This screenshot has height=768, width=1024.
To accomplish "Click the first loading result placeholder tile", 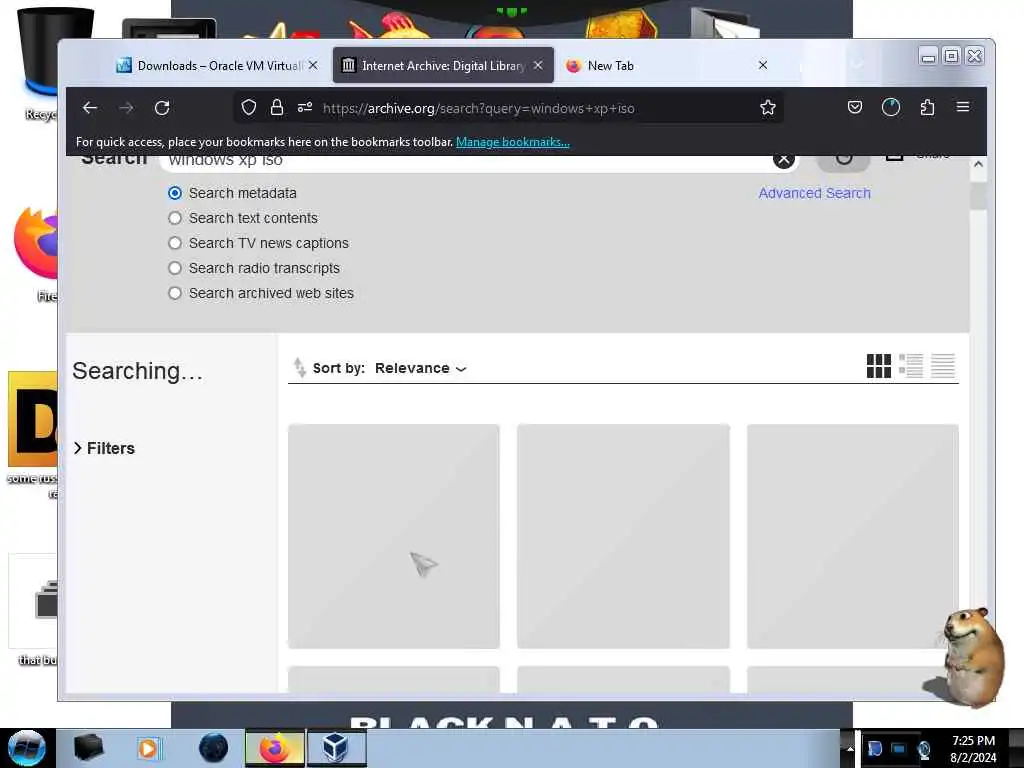I will coord(394,536).
